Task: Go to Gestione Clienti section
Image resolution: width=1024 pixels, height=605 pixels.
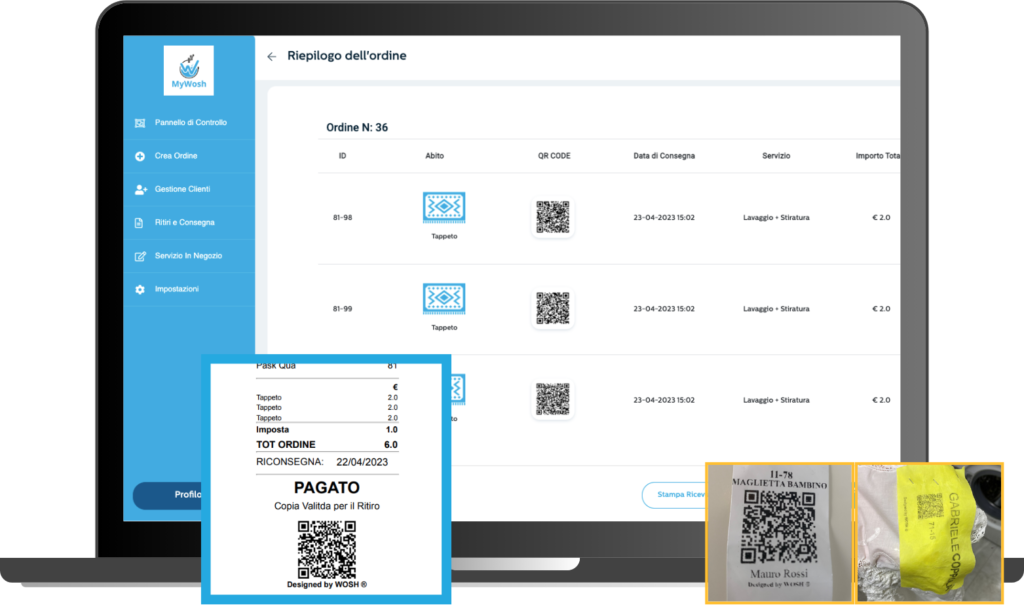Action: 182,189
